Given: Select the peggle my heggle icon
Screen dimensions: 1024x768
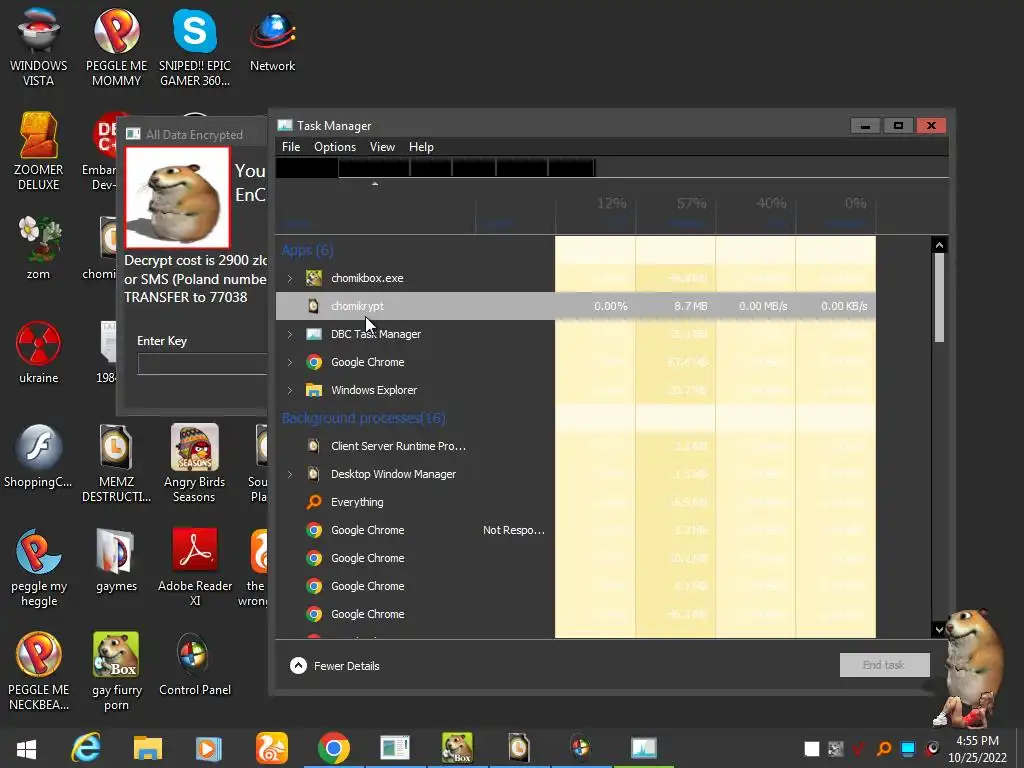Looking at the screenshot, I should (x=39, y=567).
